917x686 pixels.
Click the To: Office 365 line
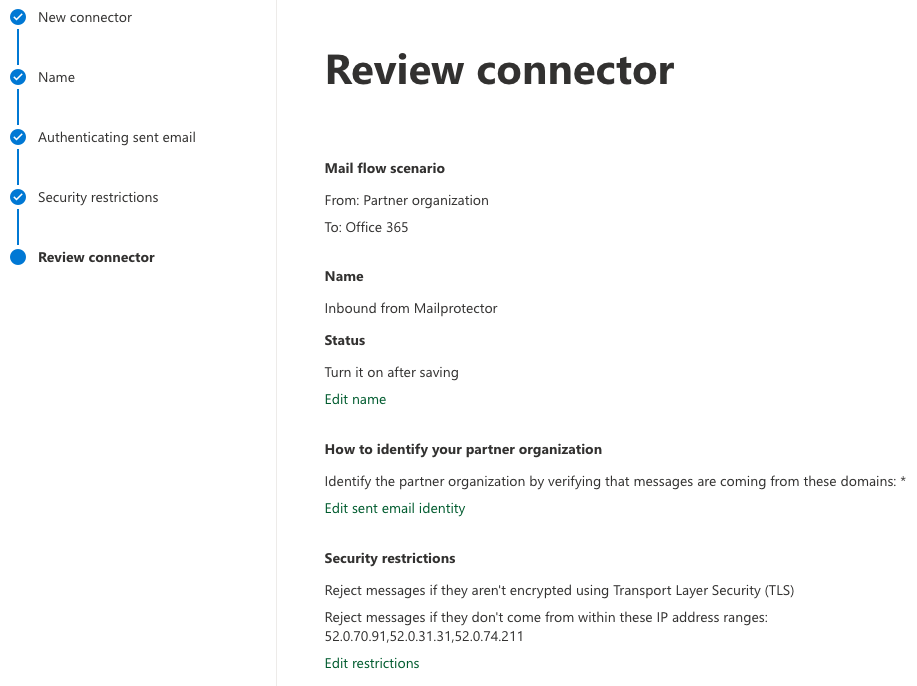[366, 227]
